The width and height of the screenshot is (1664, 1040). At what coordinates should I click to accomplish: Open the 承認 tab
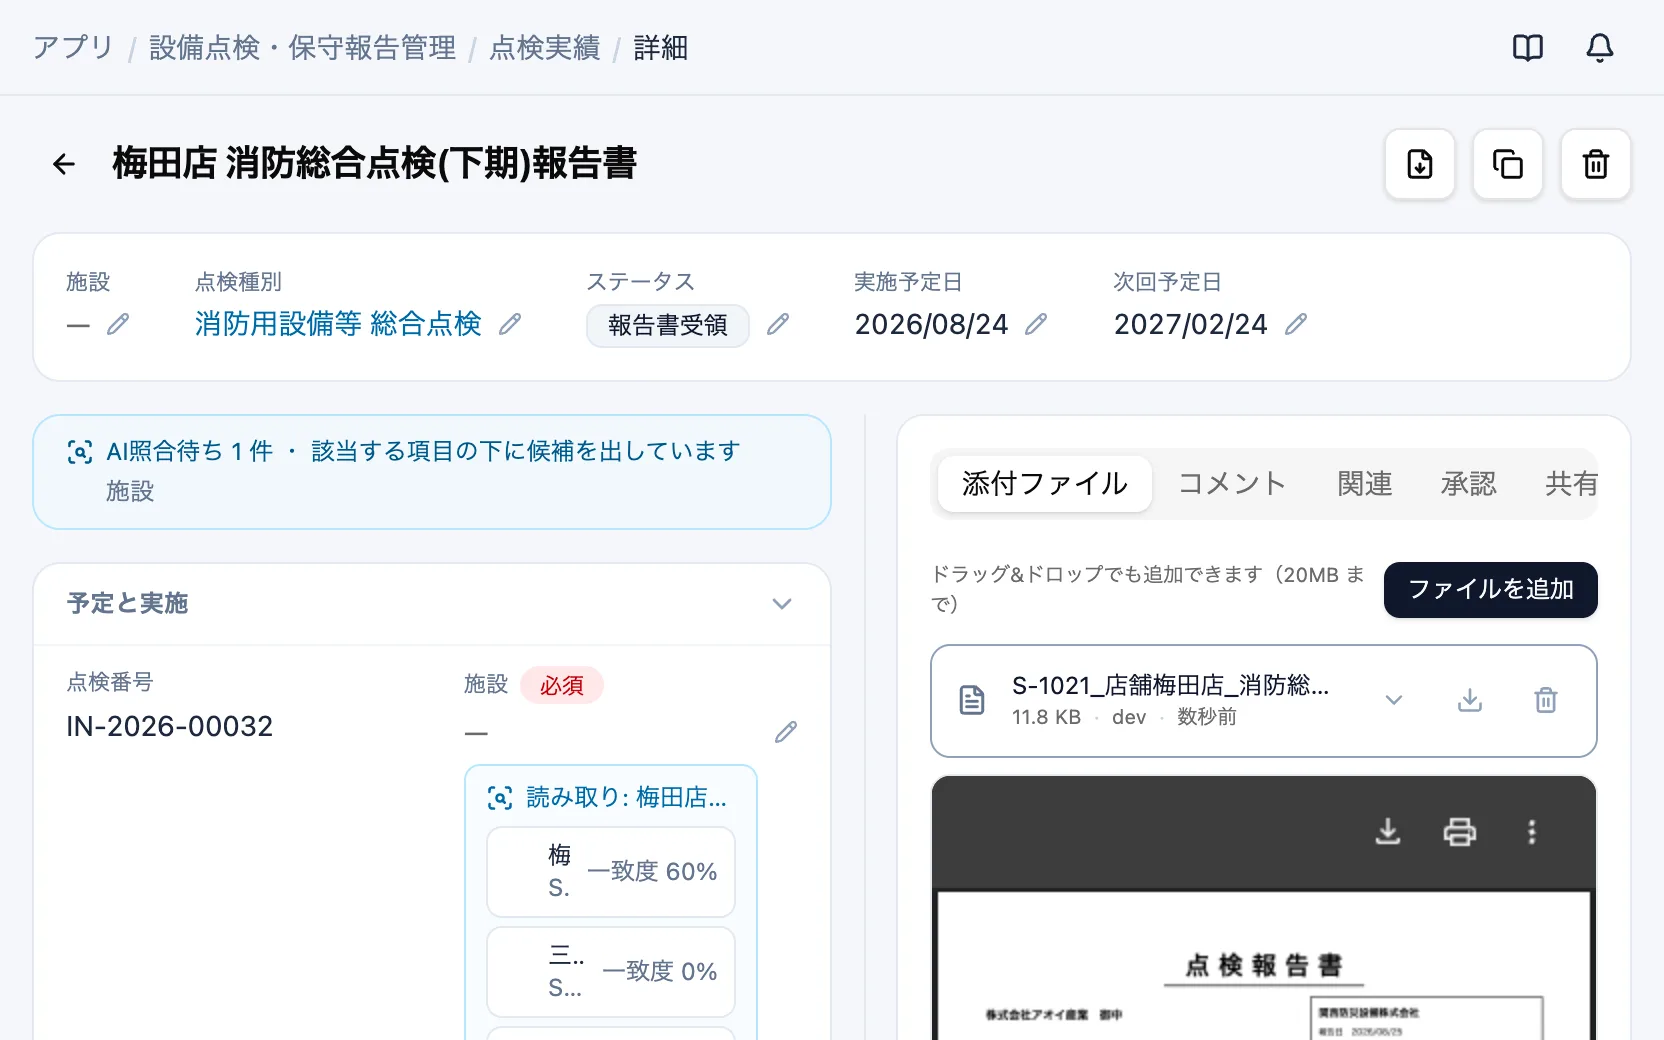tap(1469, 484)
